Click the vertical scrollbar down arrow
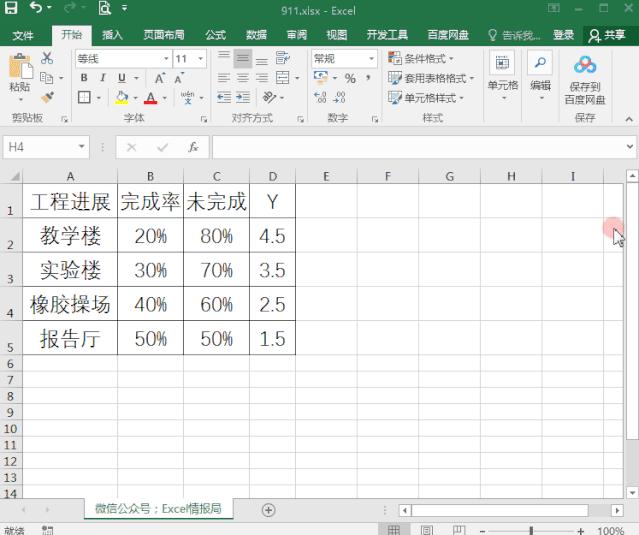 point(632,493)
